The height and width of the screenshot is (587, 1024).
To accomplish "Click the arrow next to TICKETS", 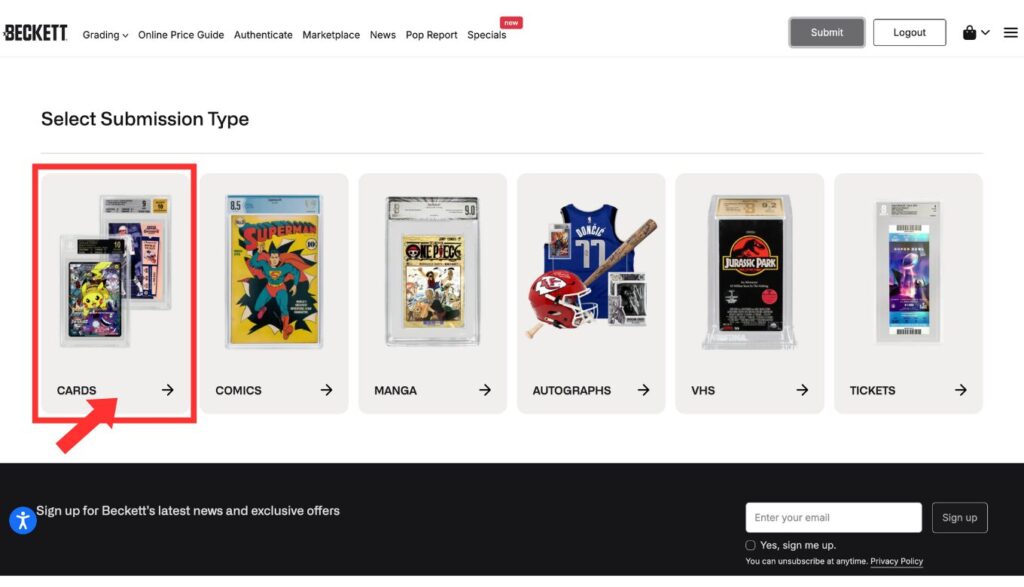I will pyautogui.click(x=961, y=390).
